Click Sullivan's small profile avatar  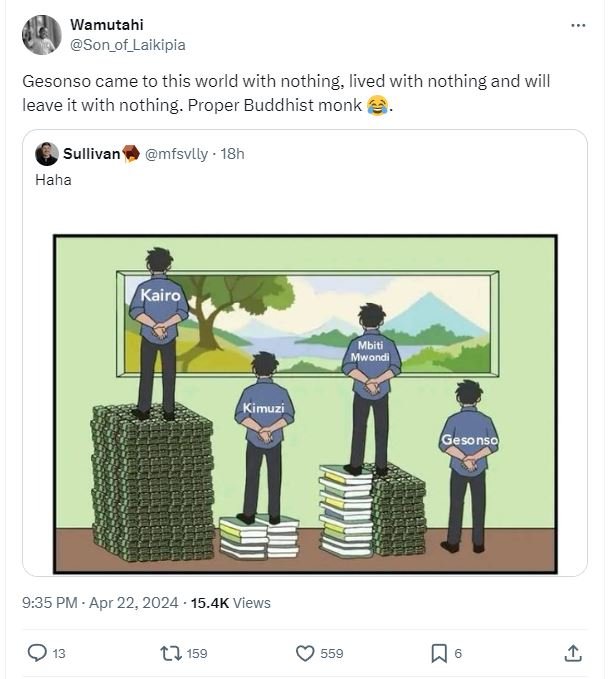(x=46, y=154)
